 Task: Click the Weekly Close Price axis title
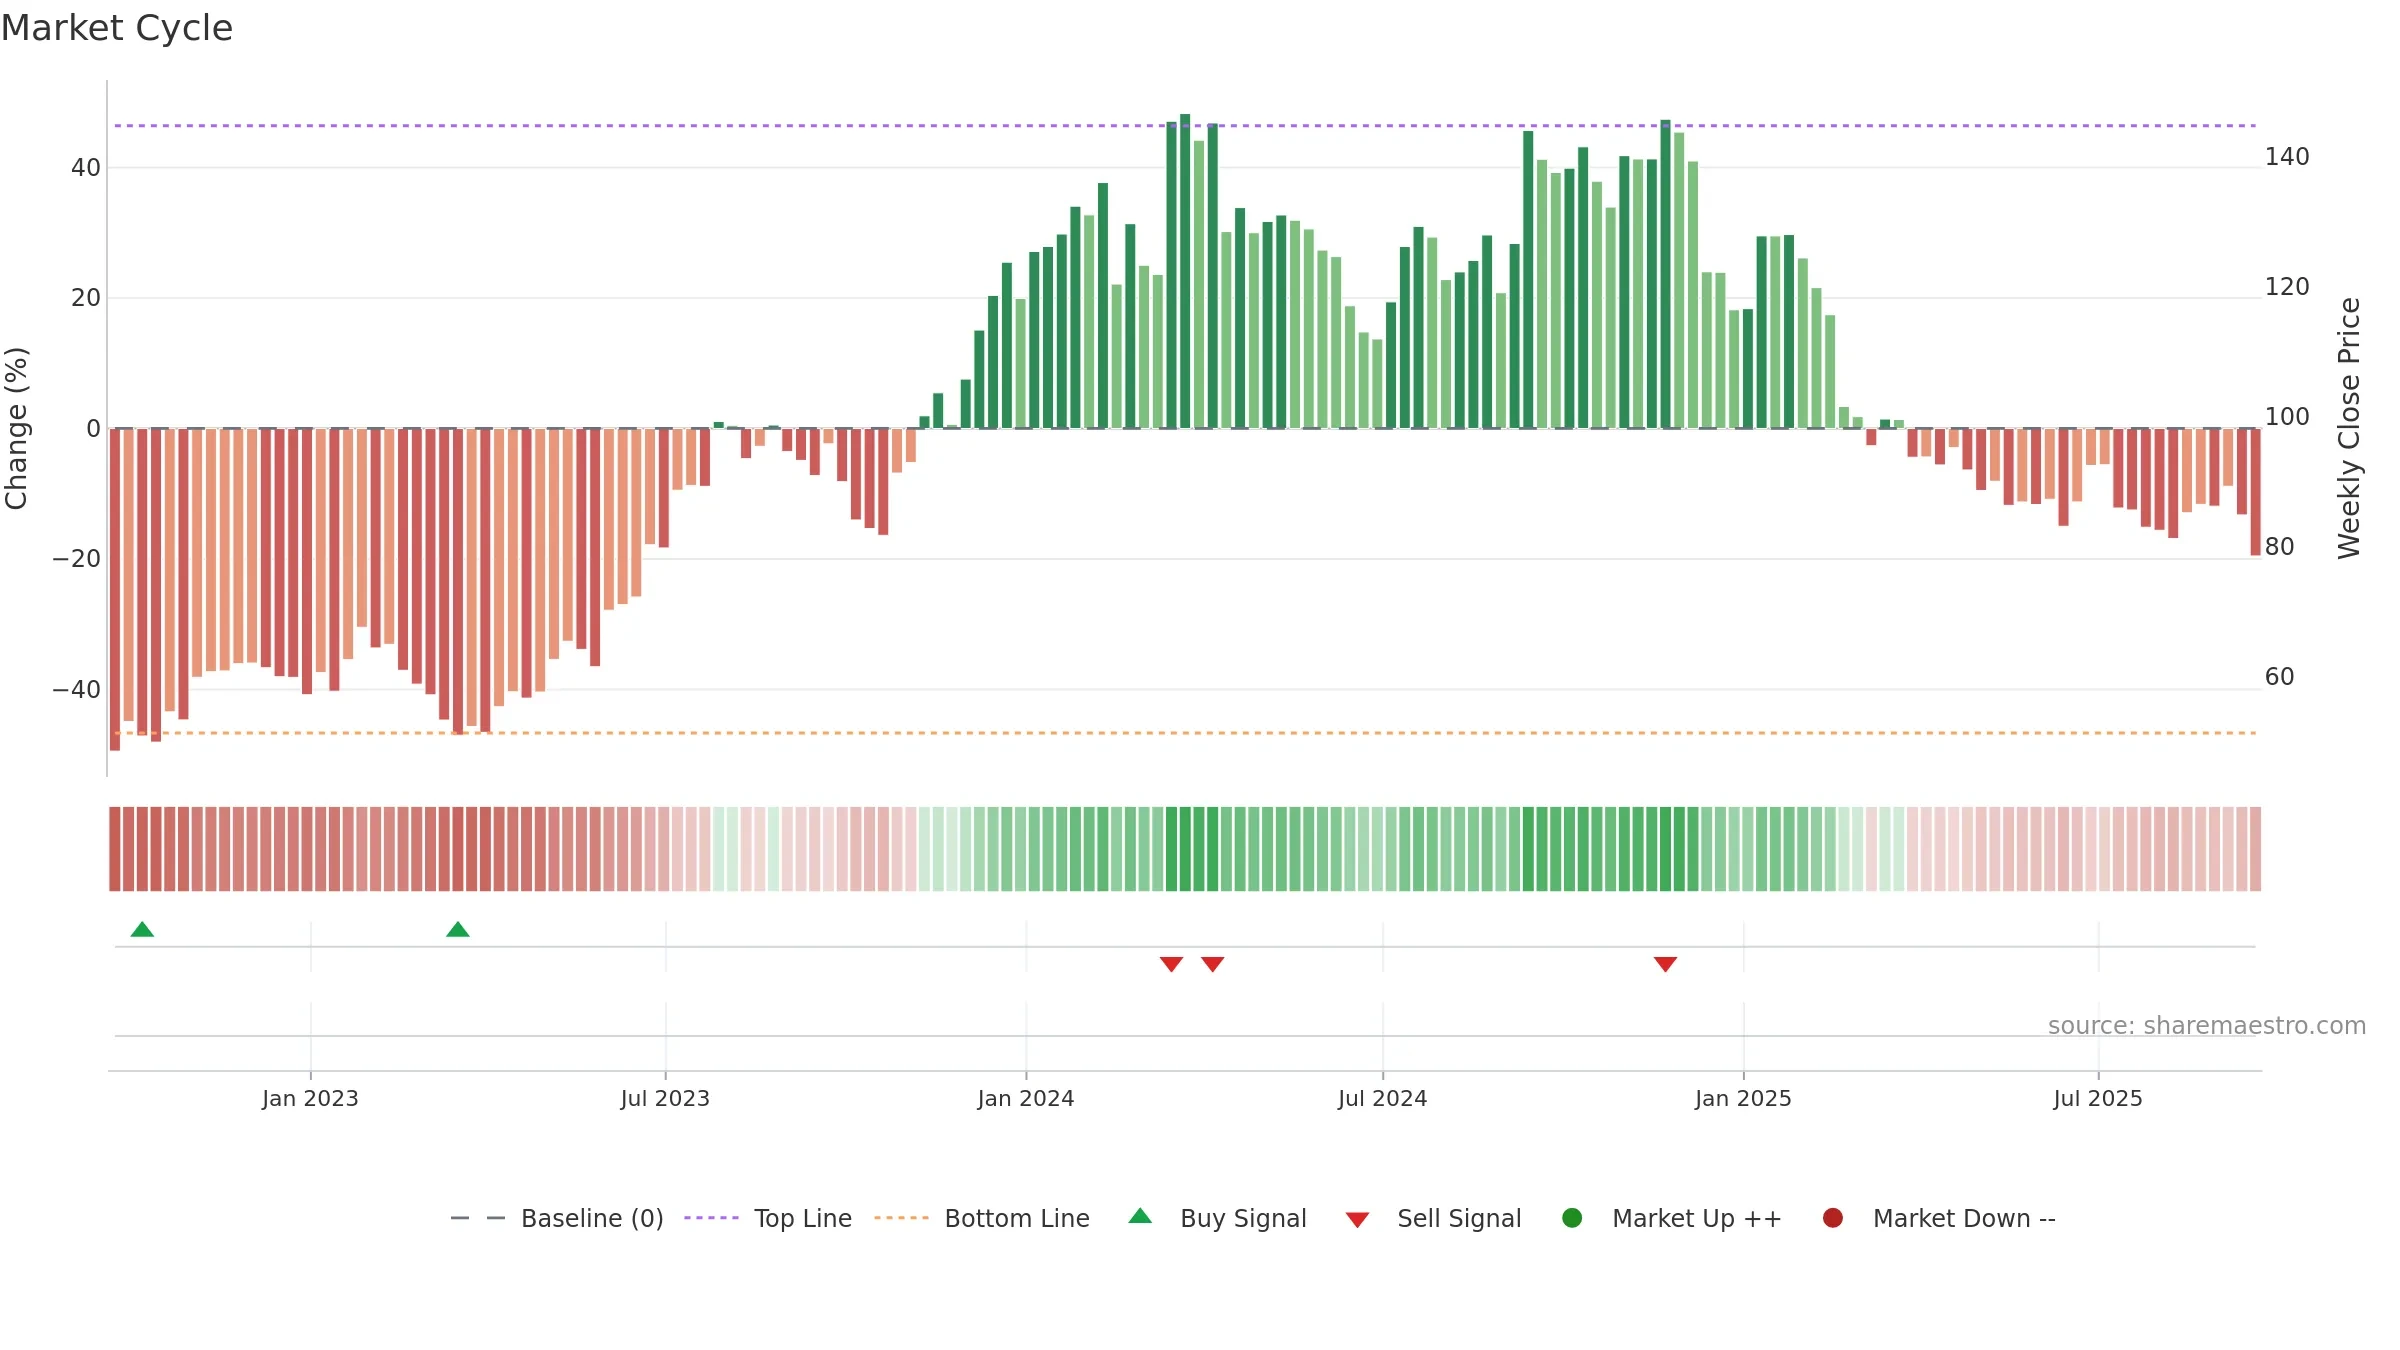2349,428
